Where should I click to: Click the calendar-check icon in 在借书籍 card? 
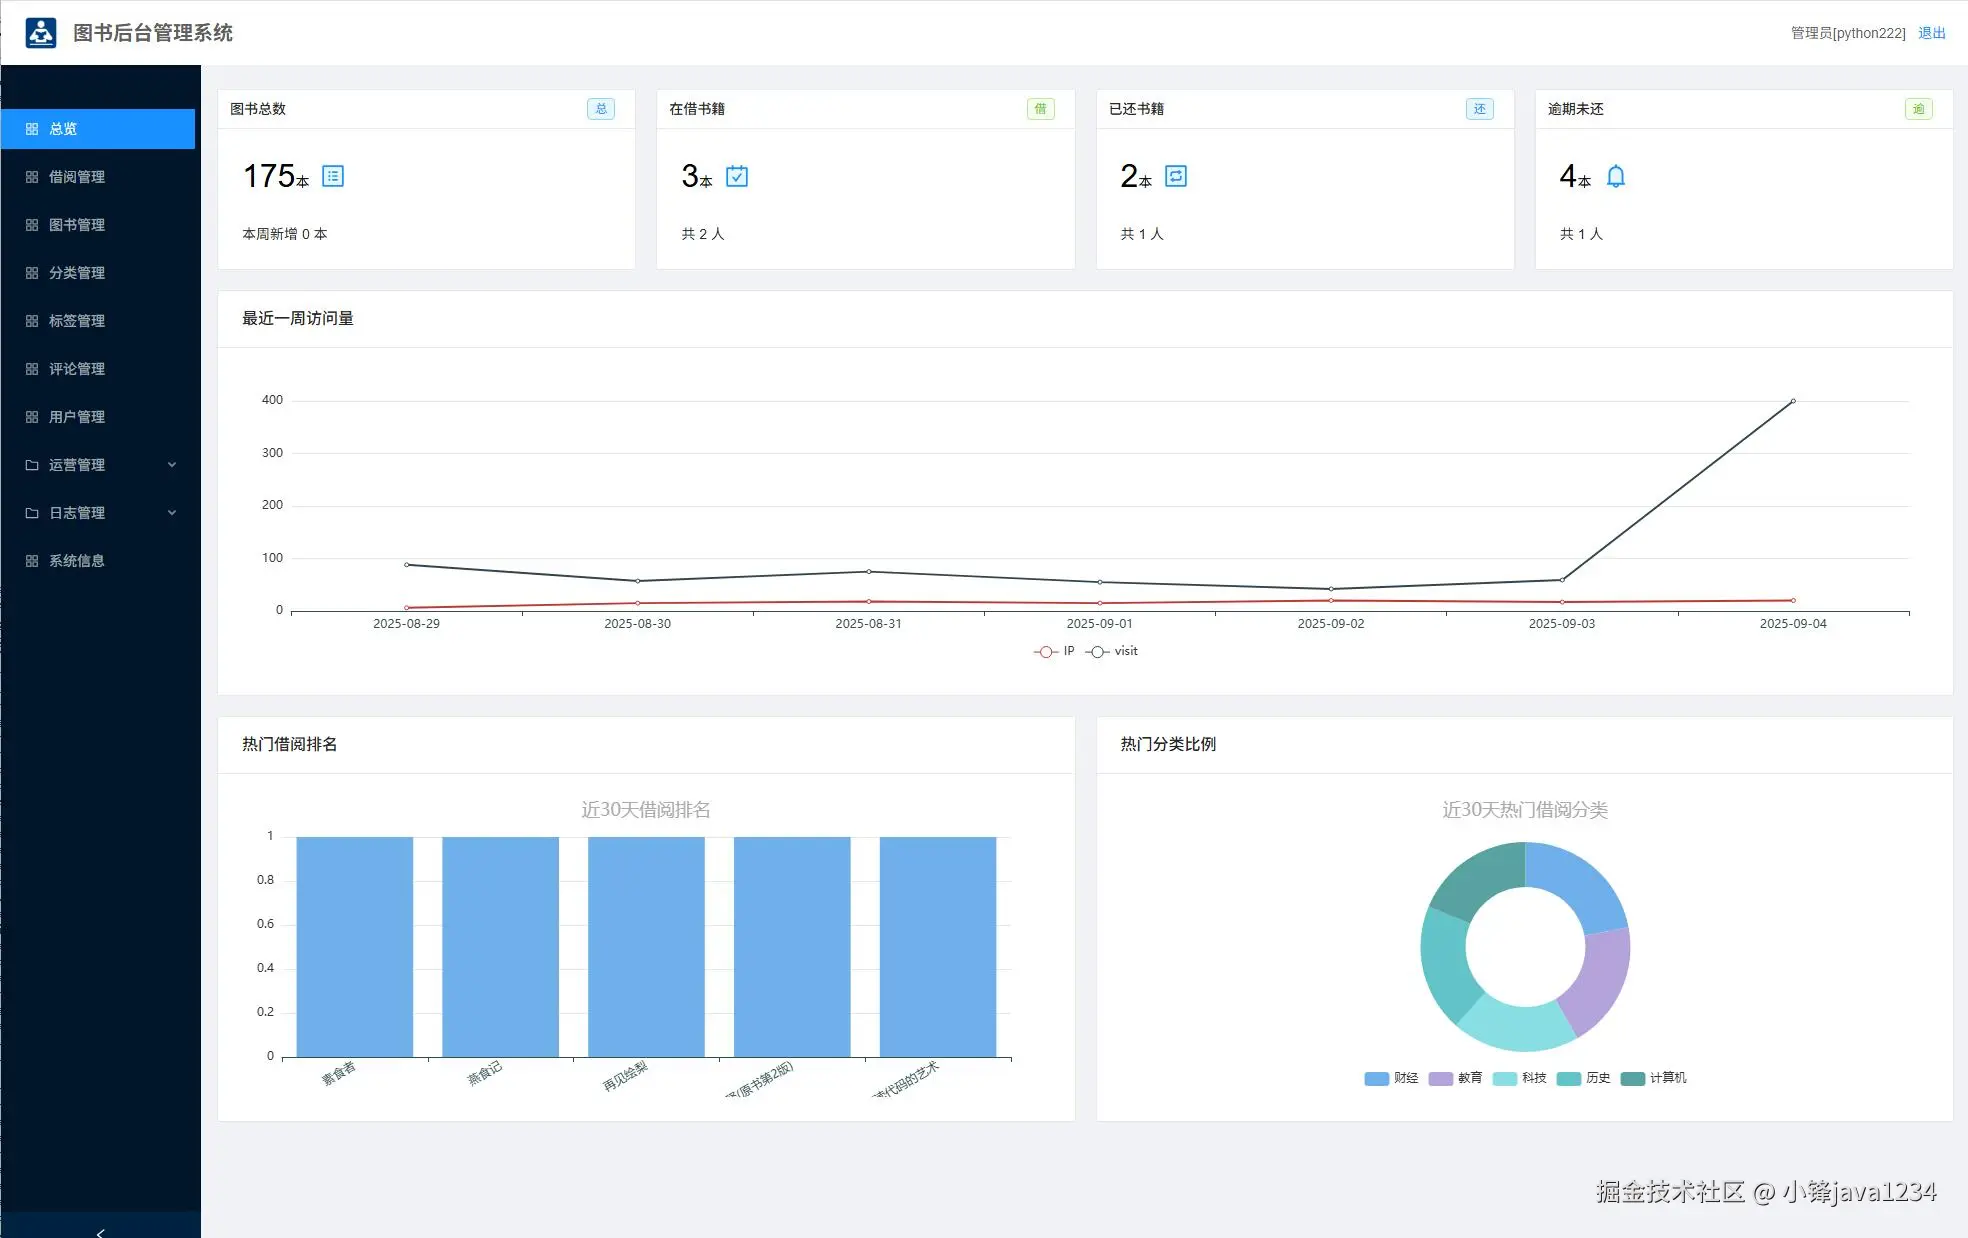click(x=737, y=177)
